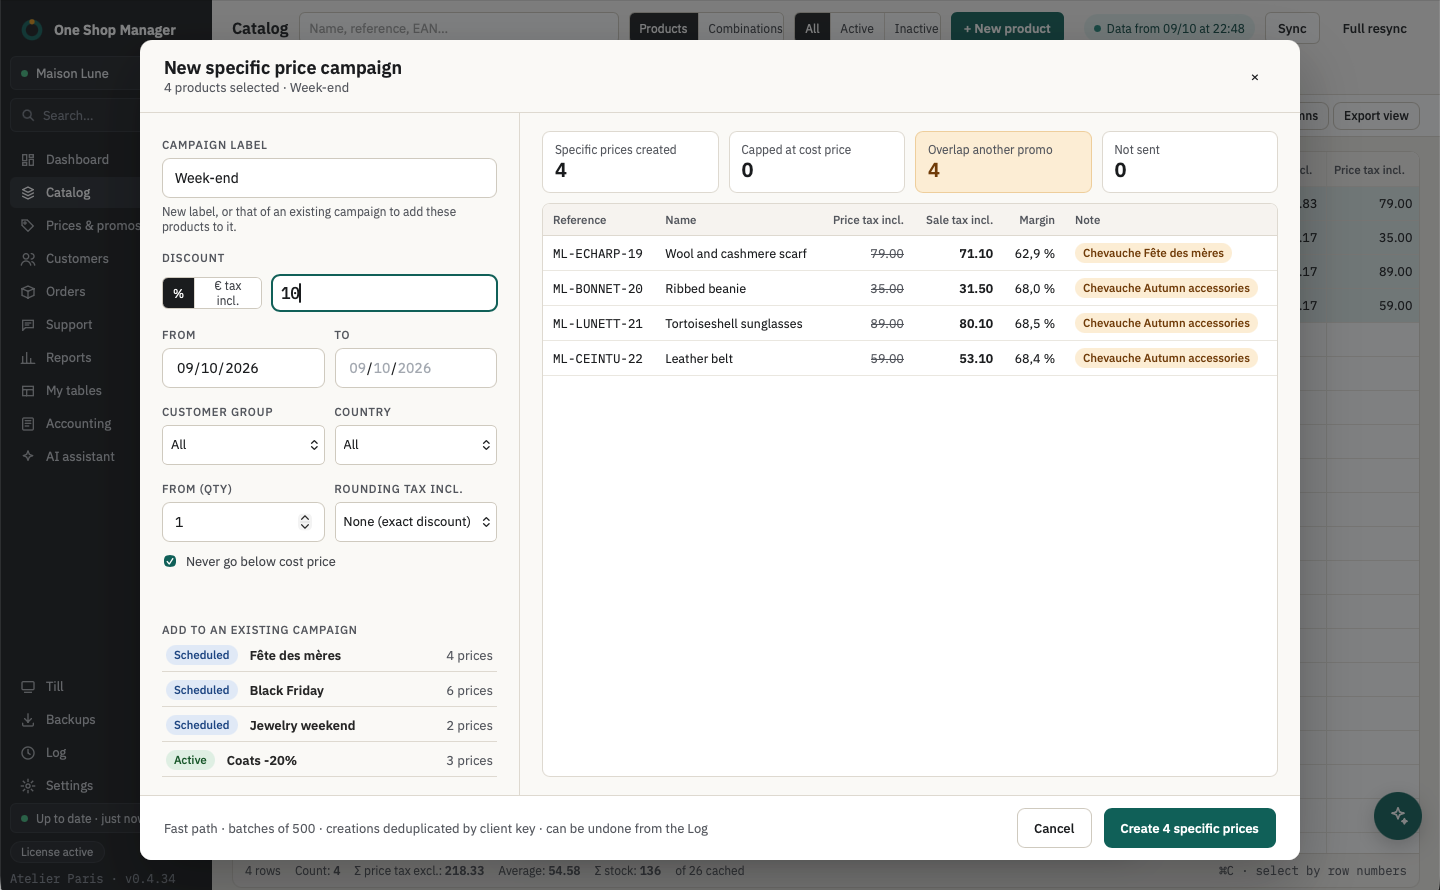Toggle Never go below cost price checkbox

170,562
